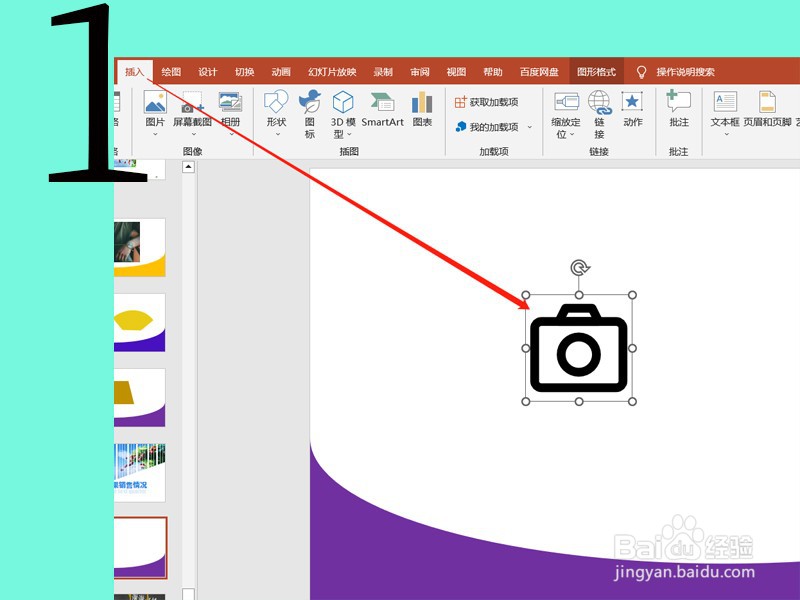Switch to the 审阅 tab
The height and width of the screenshot is (600, 800).
coord(419,72)
